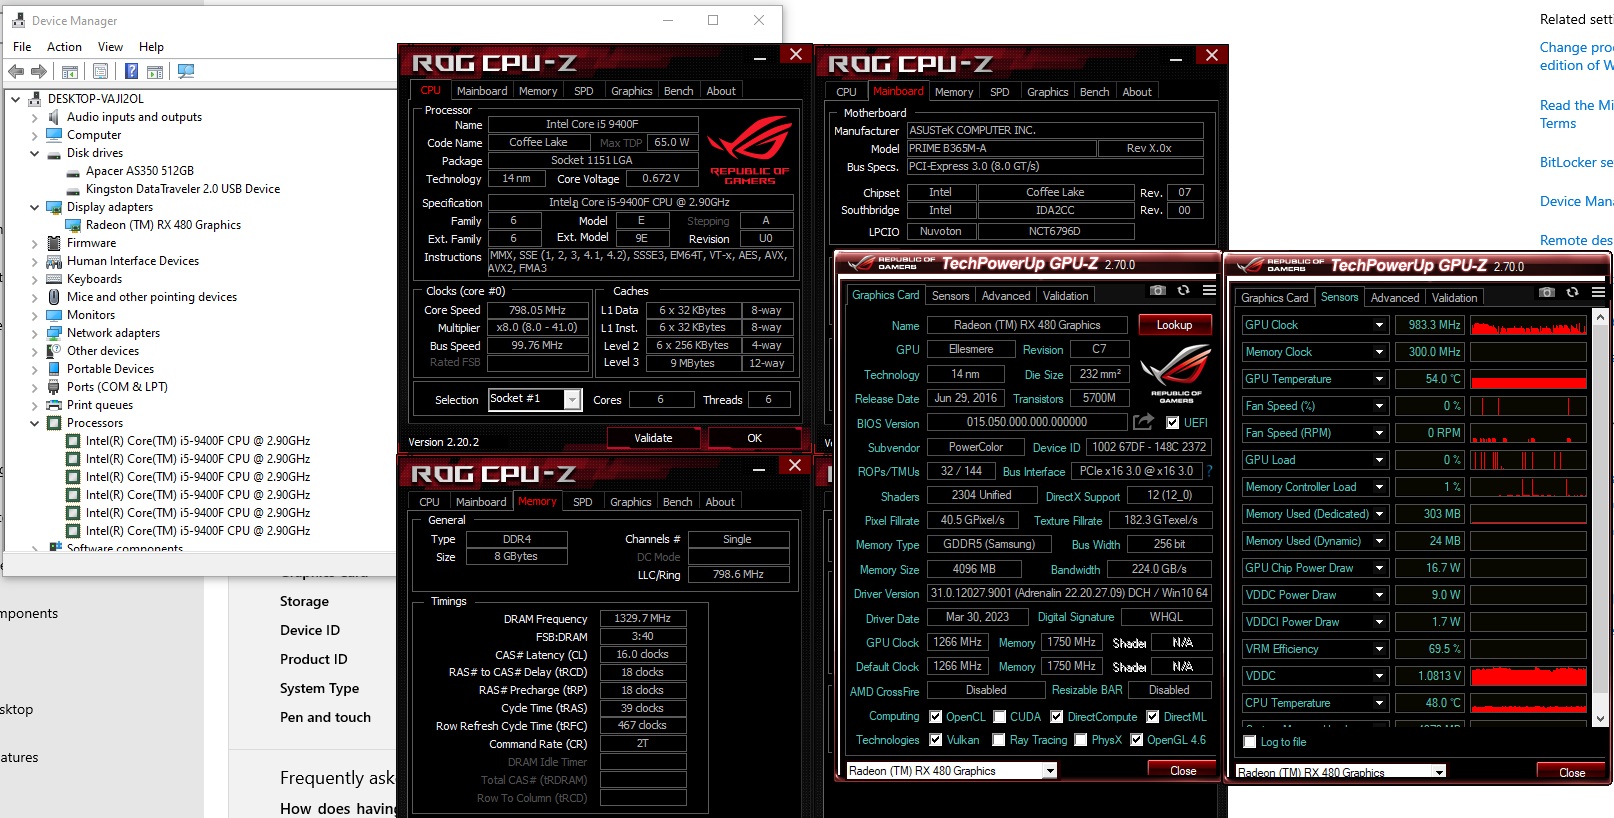This screenshot has height=818, width=1614.
Task: Click the adapter icon beside Display adapters
Action: click(54, 207)
